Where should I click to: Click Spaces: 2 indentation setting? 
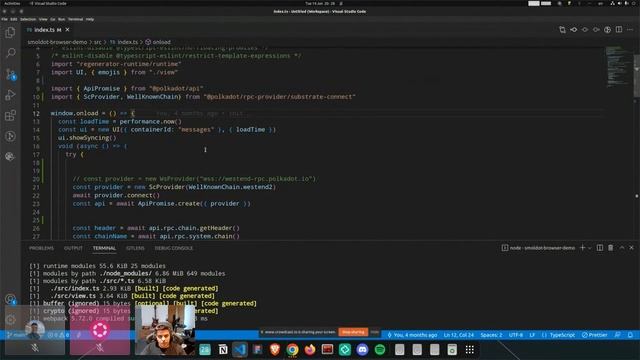coord(491,335)
